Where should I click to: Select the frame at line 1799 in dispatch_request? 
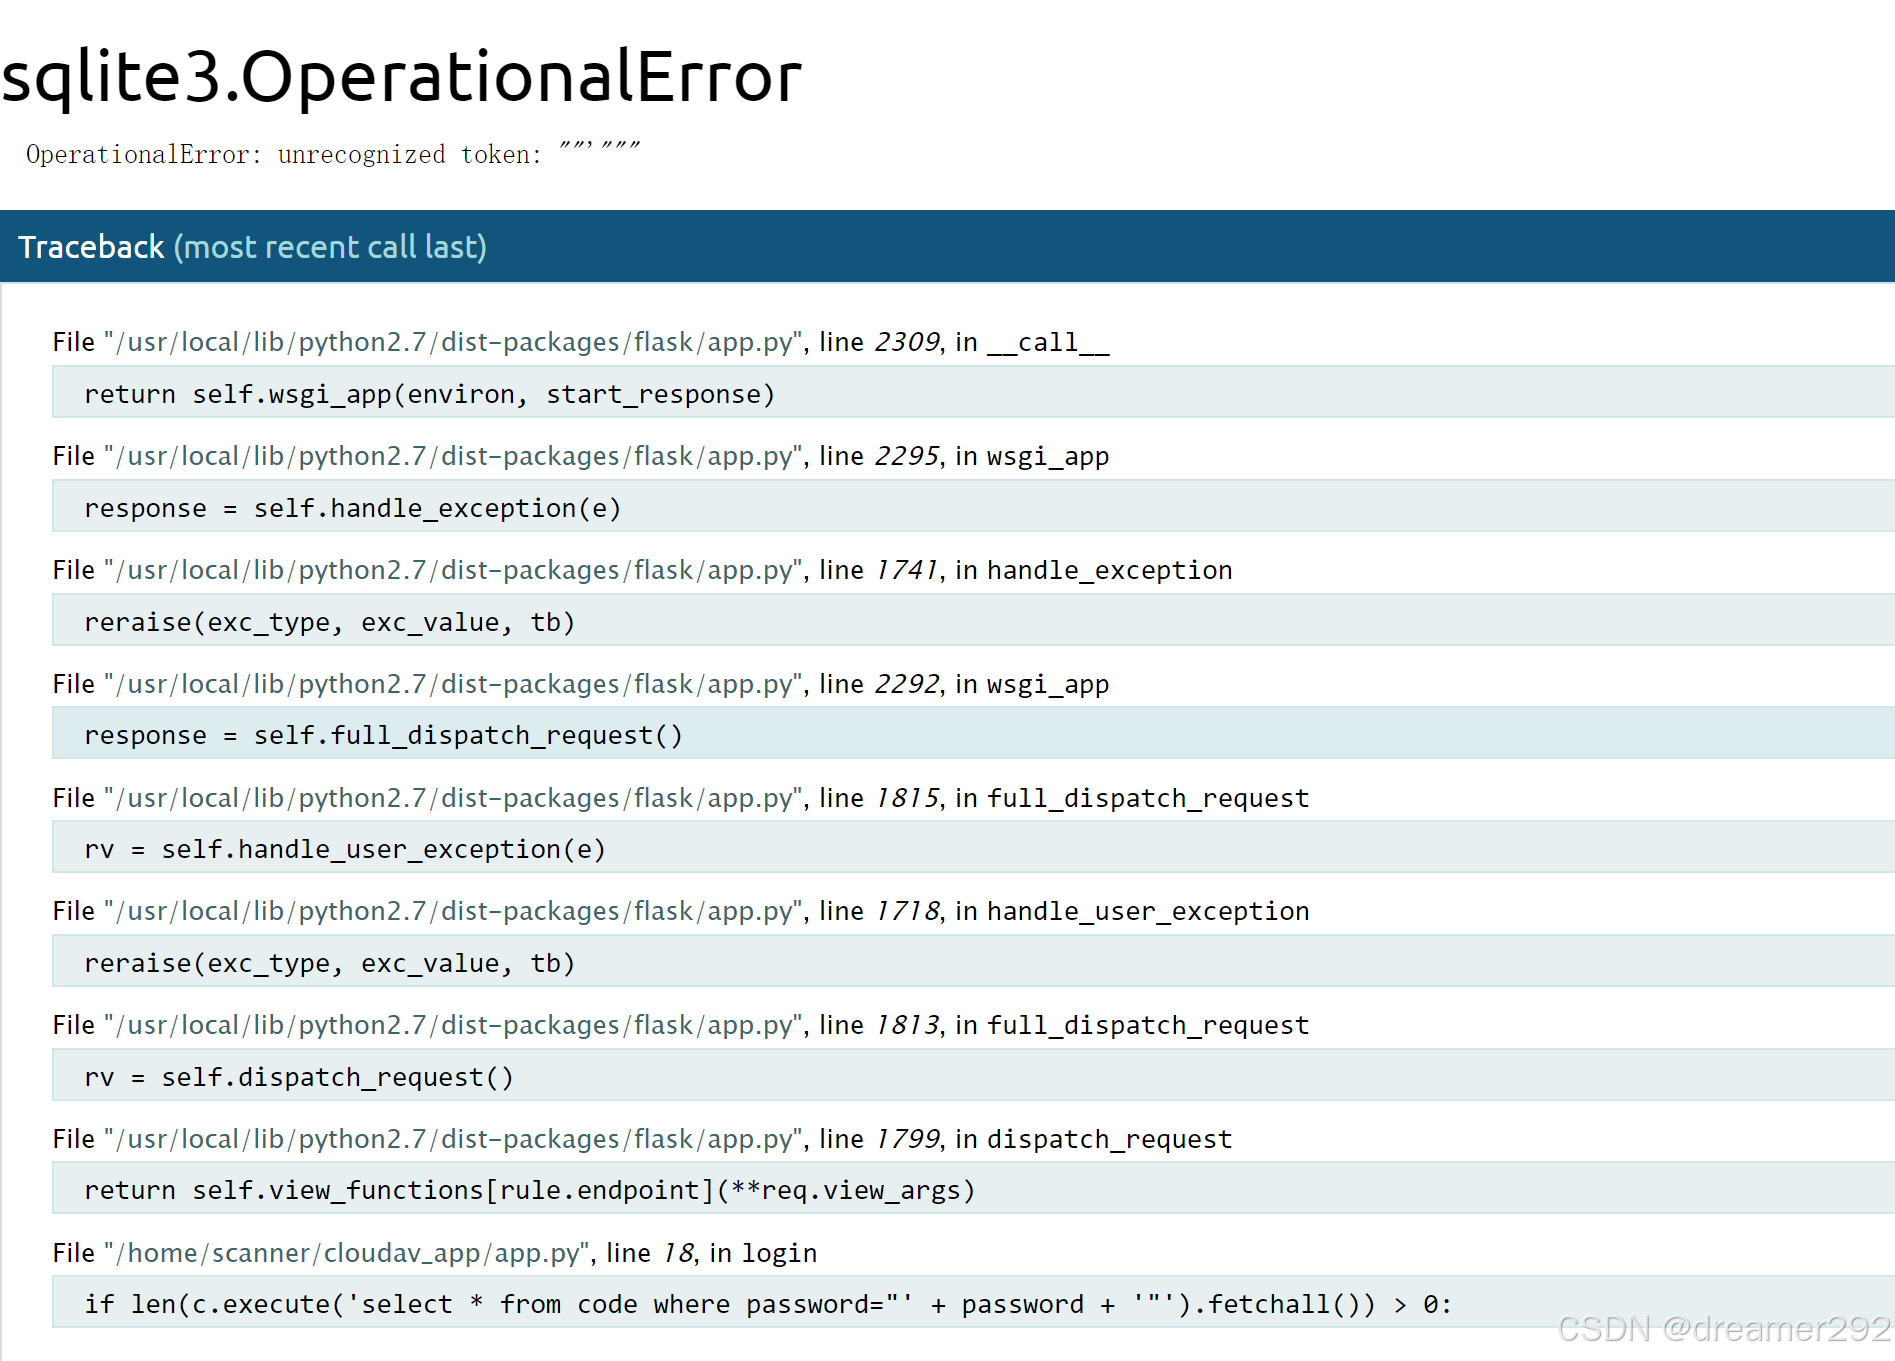[x=641, y=1139]
